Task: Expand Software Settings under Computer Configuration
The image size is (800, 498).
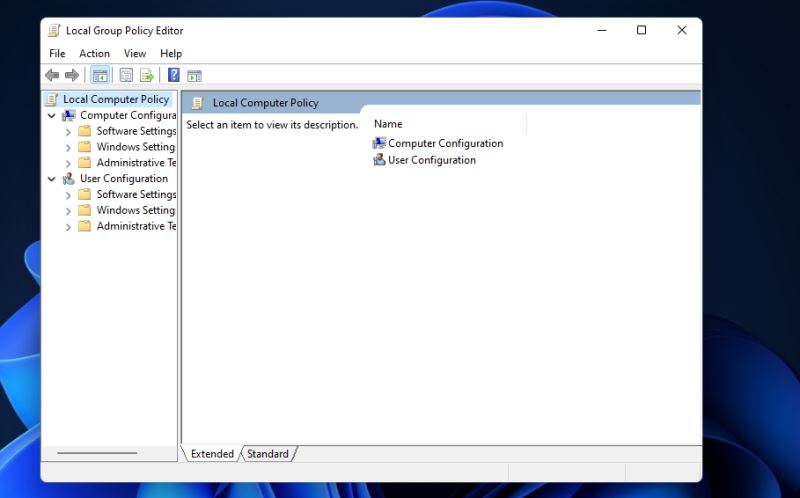Action: tap(68, 132)
